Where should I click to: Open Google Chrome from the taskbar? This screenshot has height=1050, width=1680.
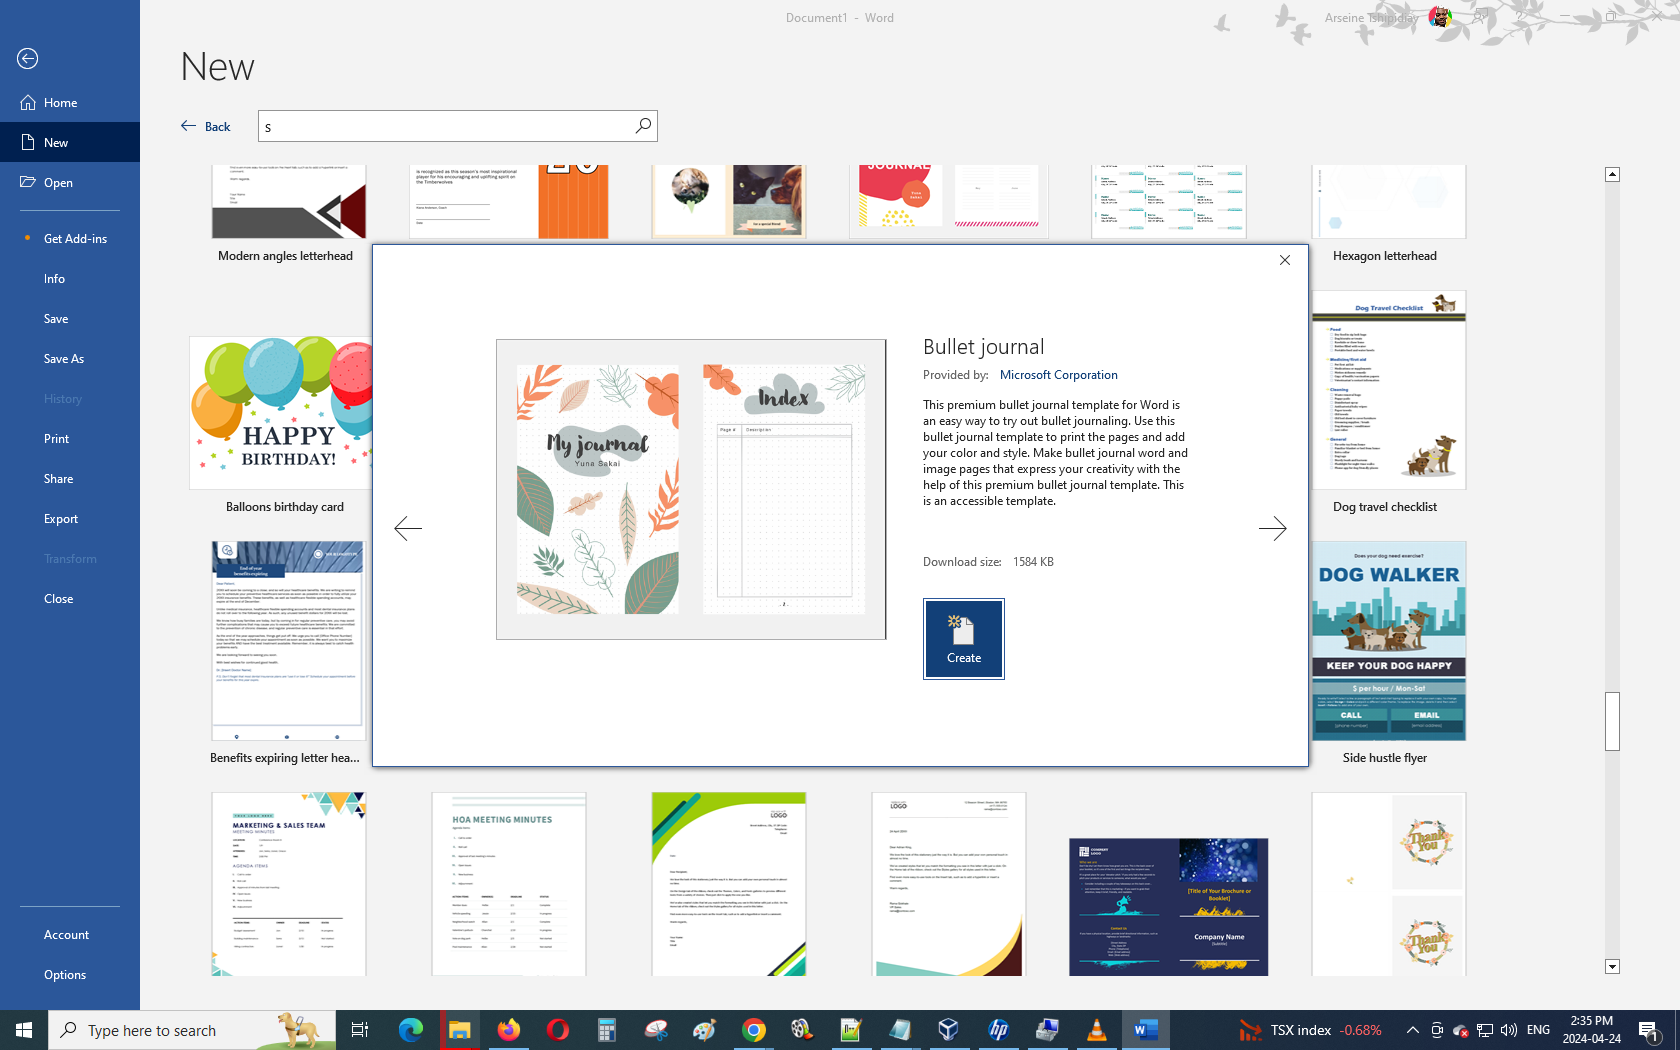point(753,1030)
